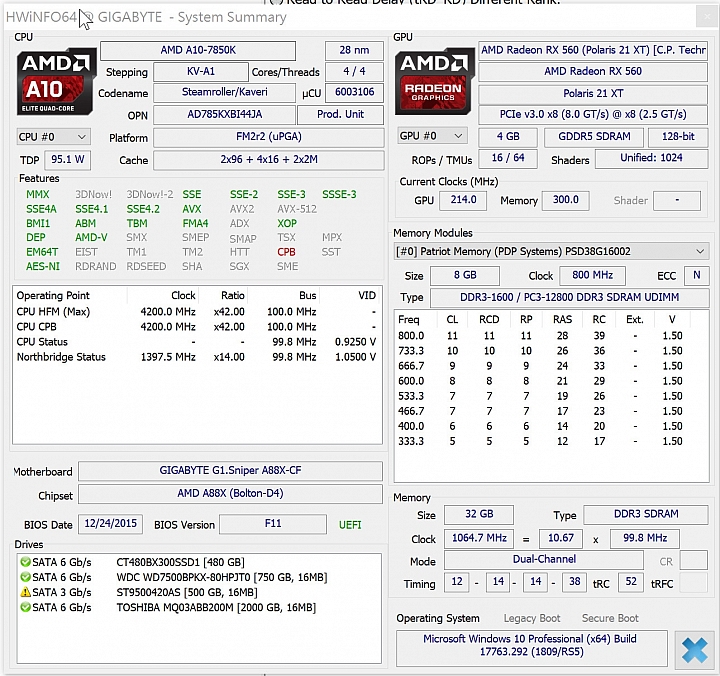Click the red CPB feature label
Viewport: 720px width, 676px height.
click(286, 252)
